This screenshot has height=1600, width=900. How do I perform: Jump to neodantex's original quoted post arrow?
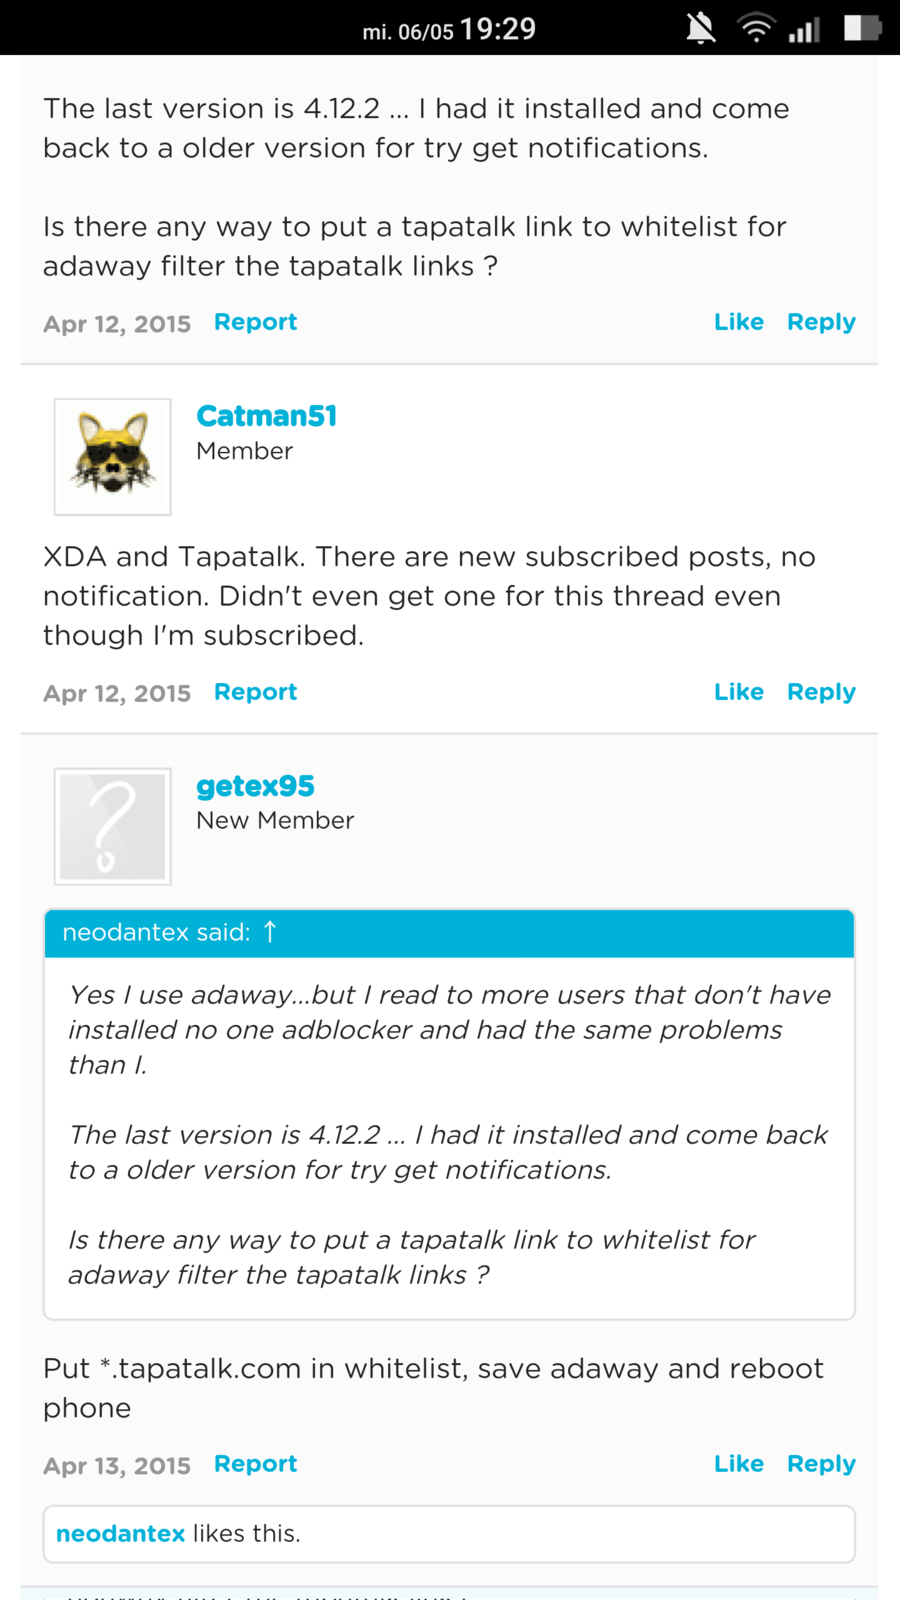[270, 932]
